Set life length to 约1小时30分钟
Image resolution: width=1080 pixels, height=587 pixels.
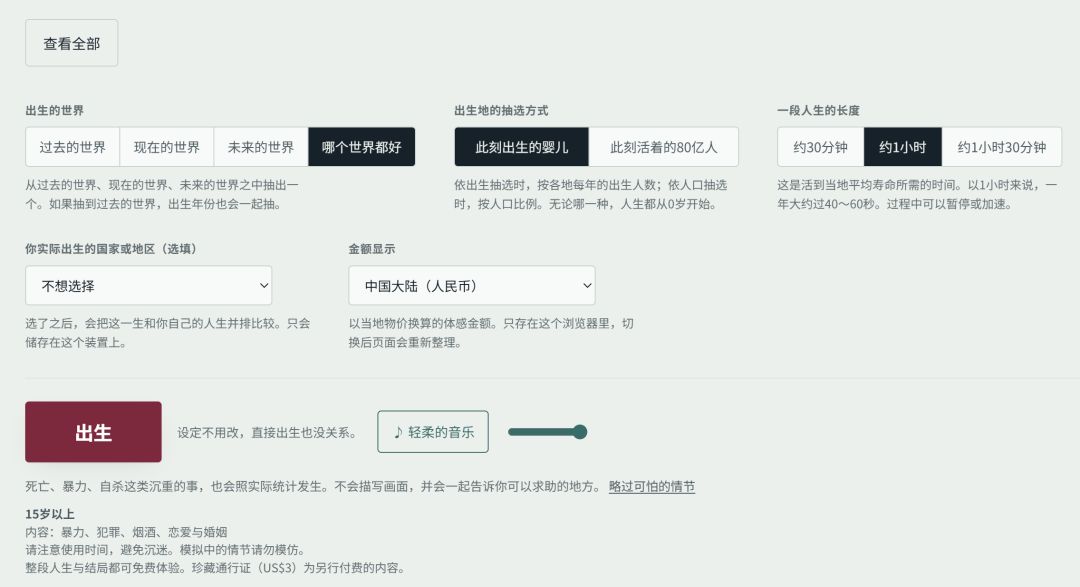pyautogui.click(x=1001, y=147)
